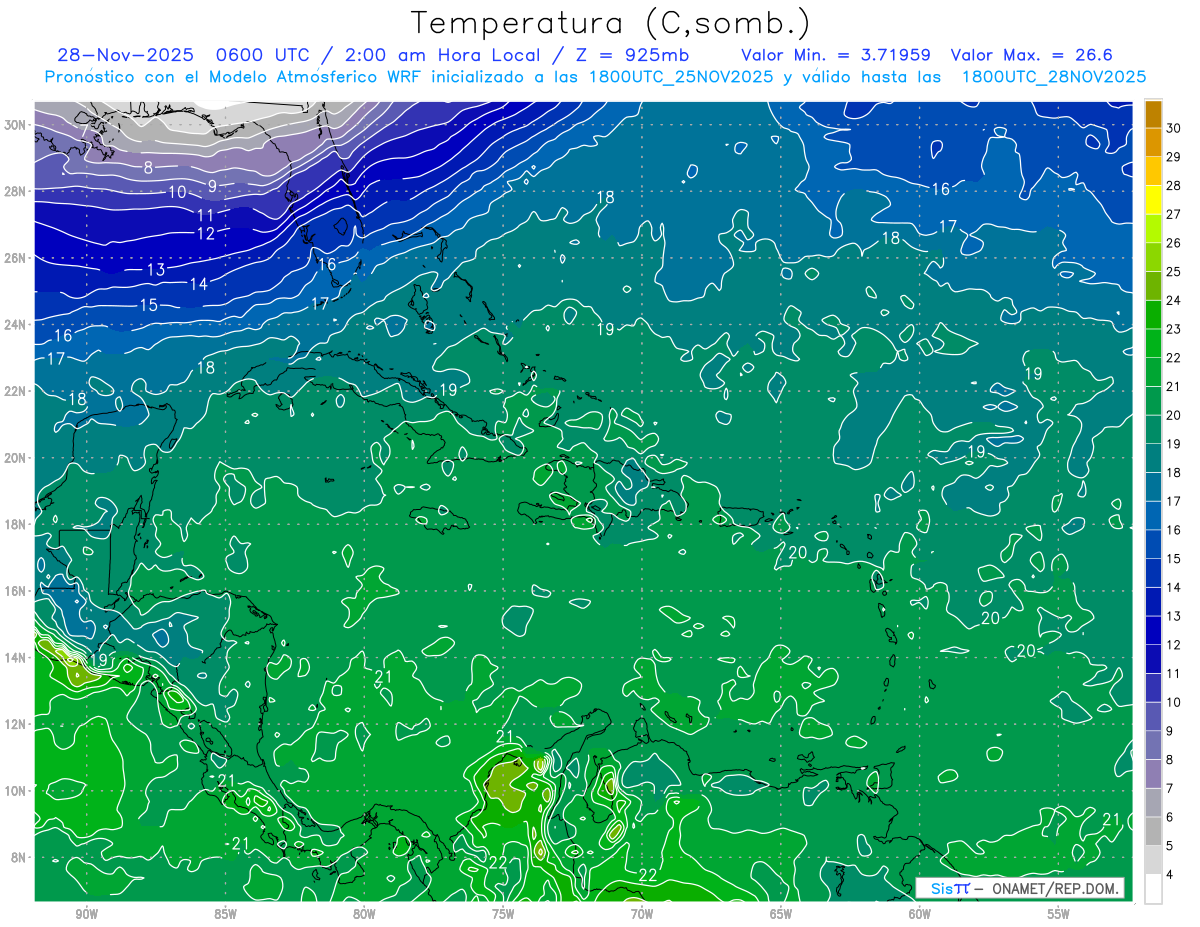Click the "11" contour label on the map
This screenshot has width=1200, height=927.
206,215
